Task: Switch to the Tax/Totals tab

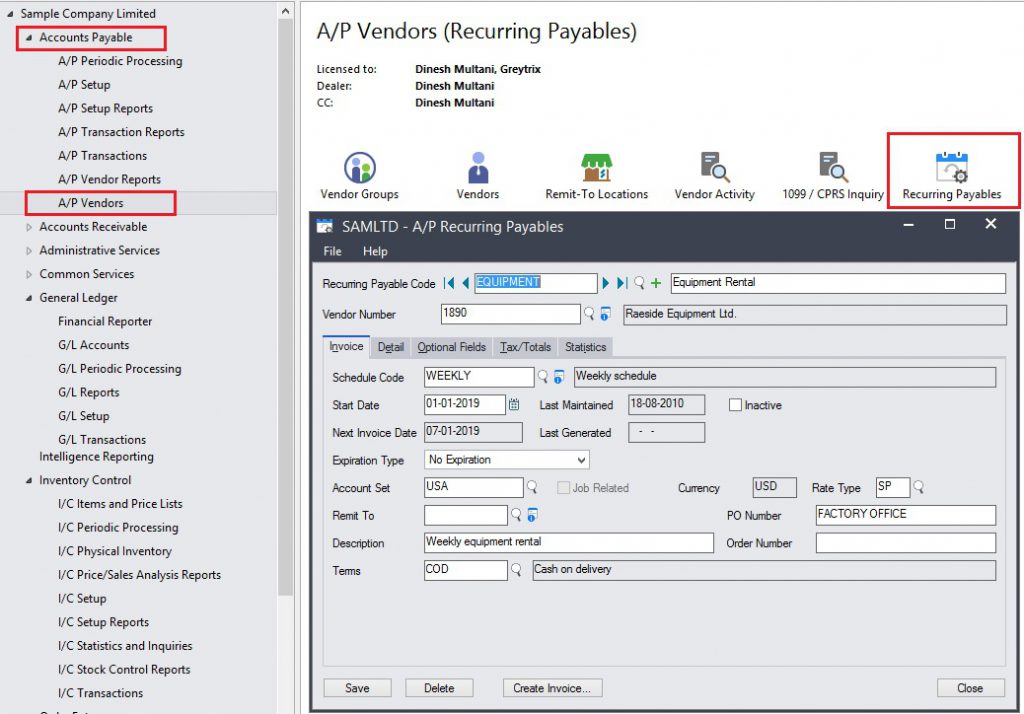Action: tap(525, 346)
